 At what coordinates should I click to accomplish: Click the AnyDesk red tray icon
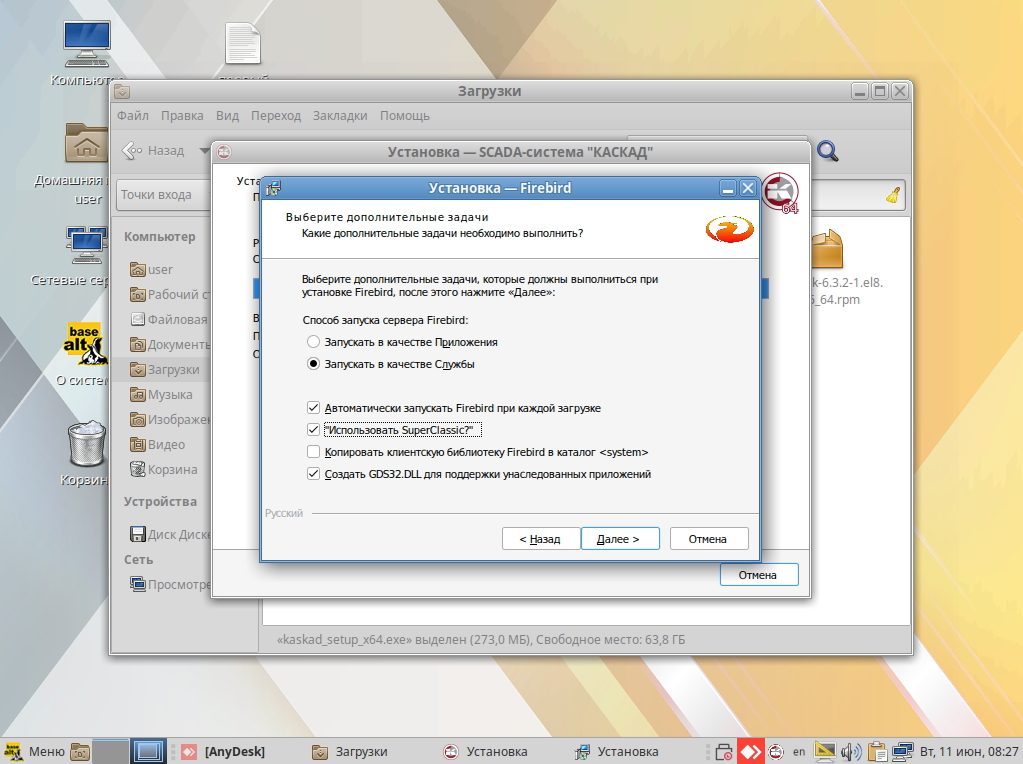click(x=750, y=751)
